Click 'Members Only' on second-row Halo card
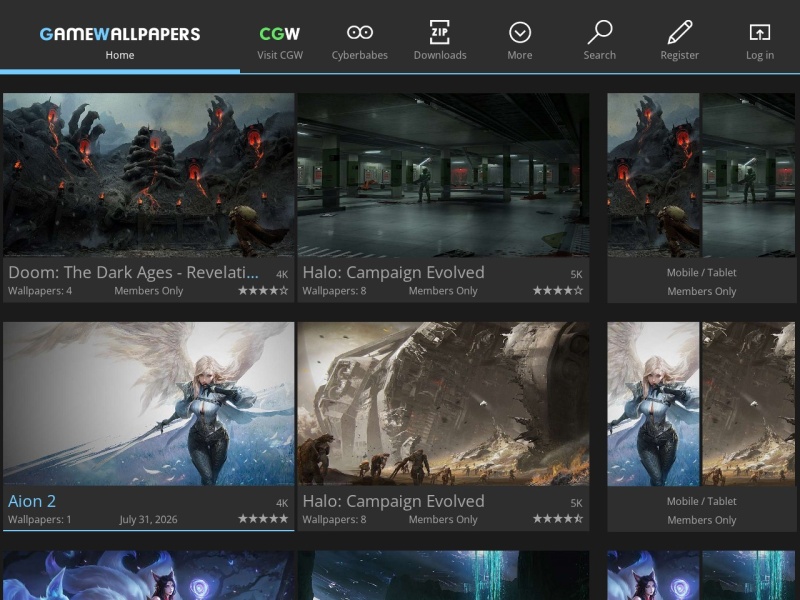This screenshot has height=600, width=800. 443,519
